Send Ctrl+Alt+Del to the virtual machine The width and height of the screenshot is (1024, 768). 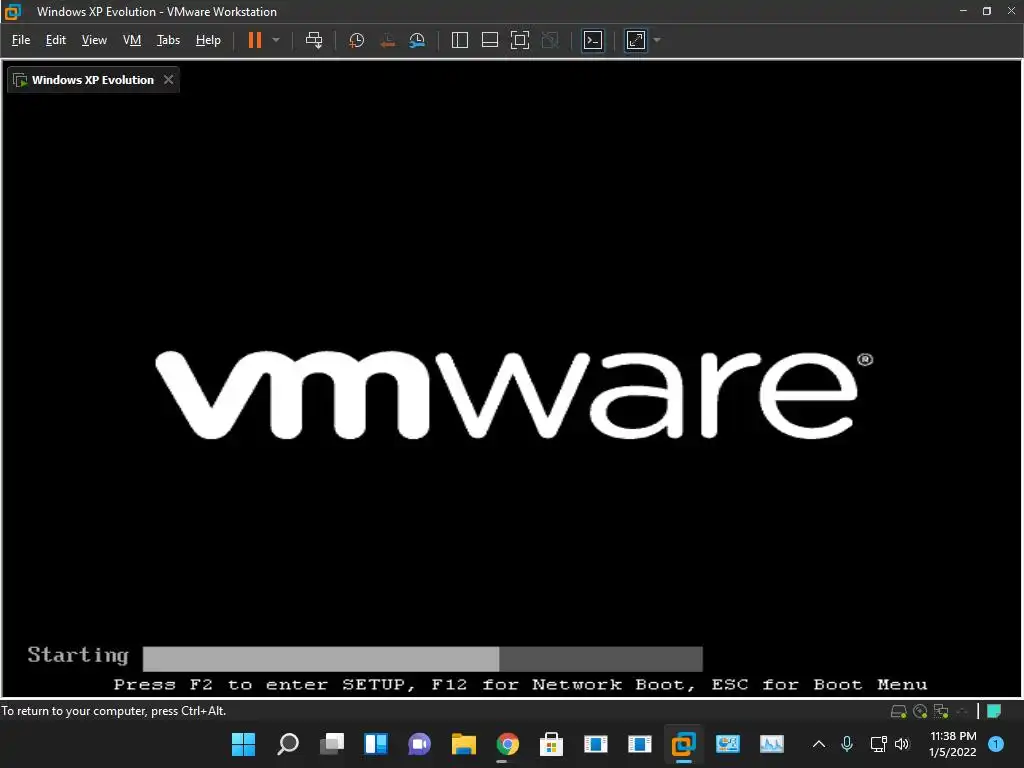click(x=314, y=40)
